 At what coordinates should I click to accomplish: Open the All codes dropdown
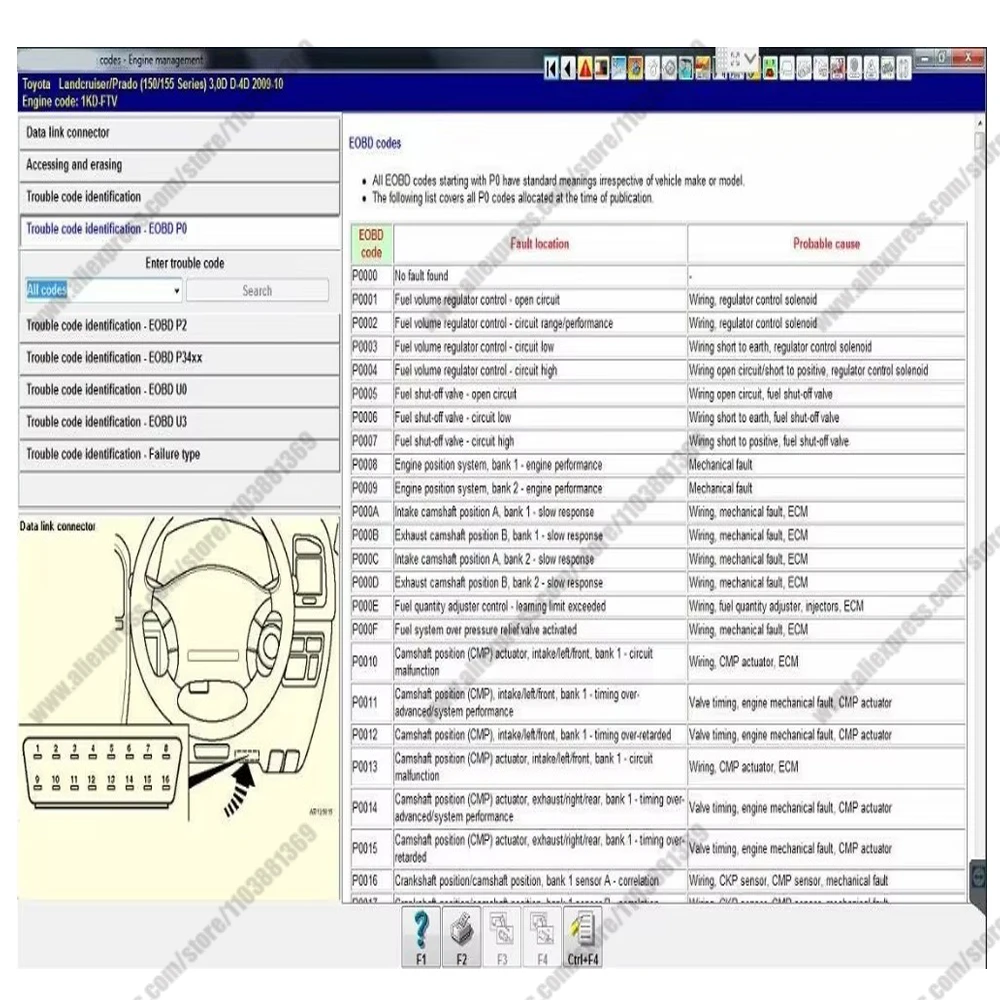104,291
